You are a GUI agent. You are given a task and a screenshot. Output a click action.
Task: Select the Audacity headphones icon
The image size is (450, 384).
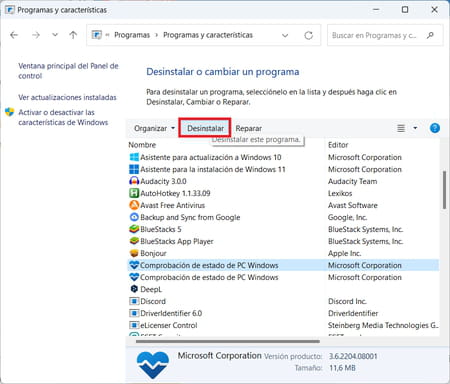pos(134,181)
